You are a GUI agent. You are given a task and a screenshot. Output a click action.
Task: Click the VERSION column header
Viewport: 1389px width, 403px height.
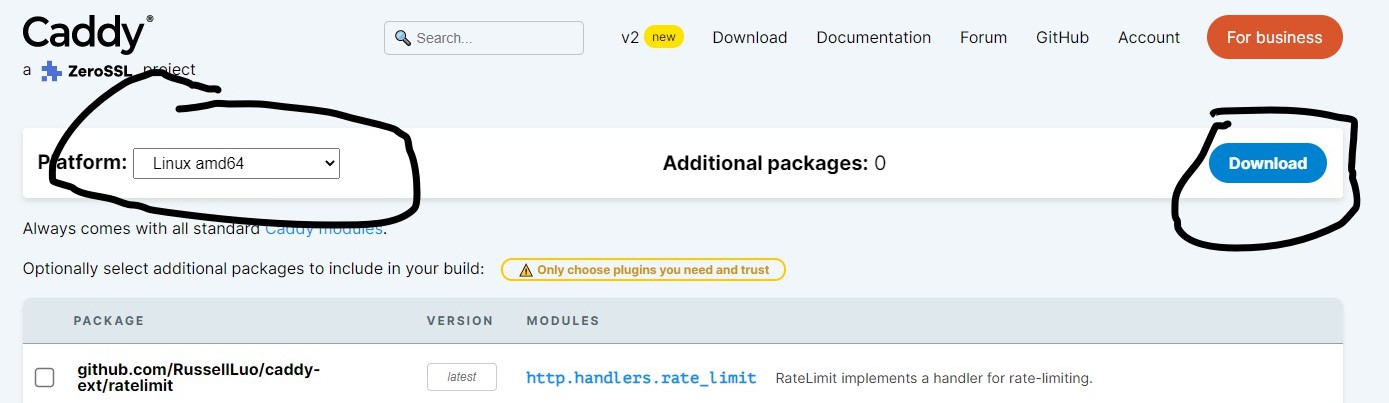(460, 321)
